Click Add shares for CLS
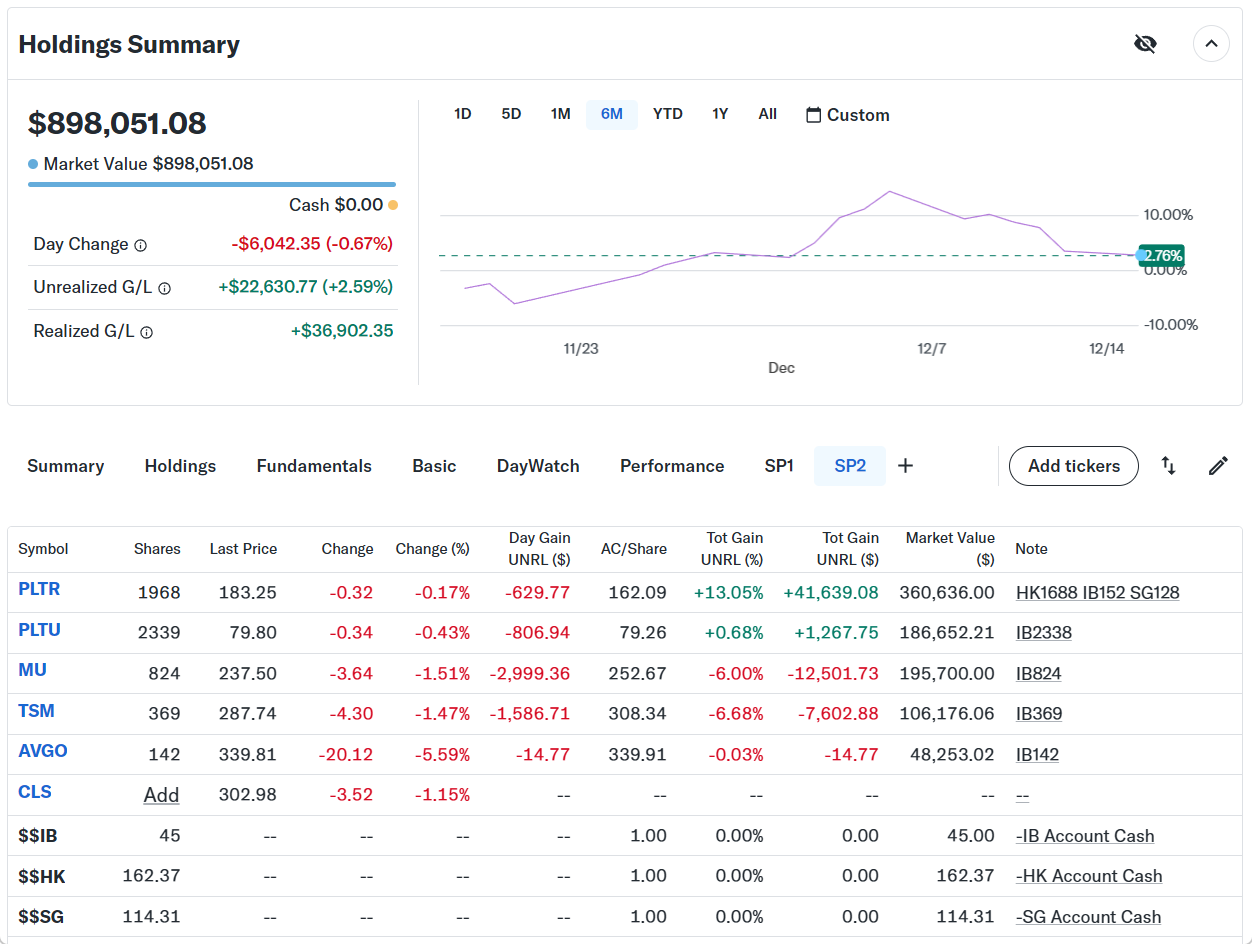 click(x=161, y=795)
